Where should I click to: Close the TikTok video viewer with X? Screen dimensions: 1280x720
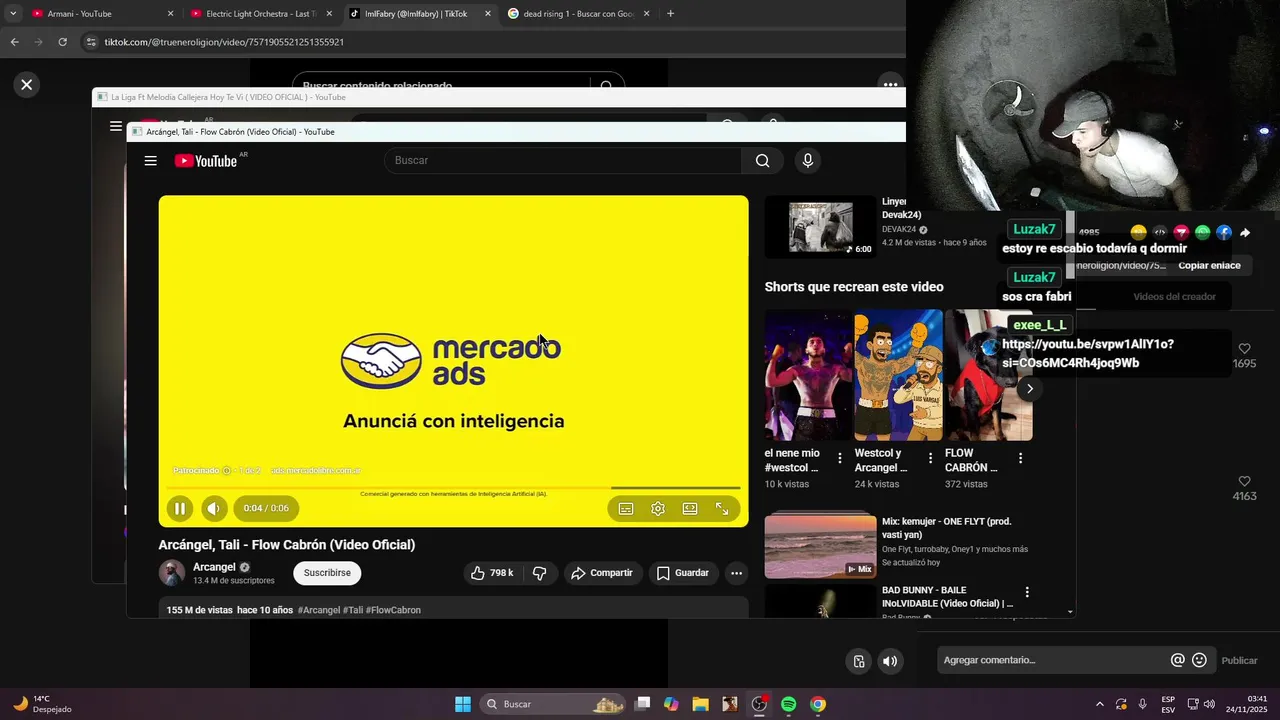(x=27, y=85)
